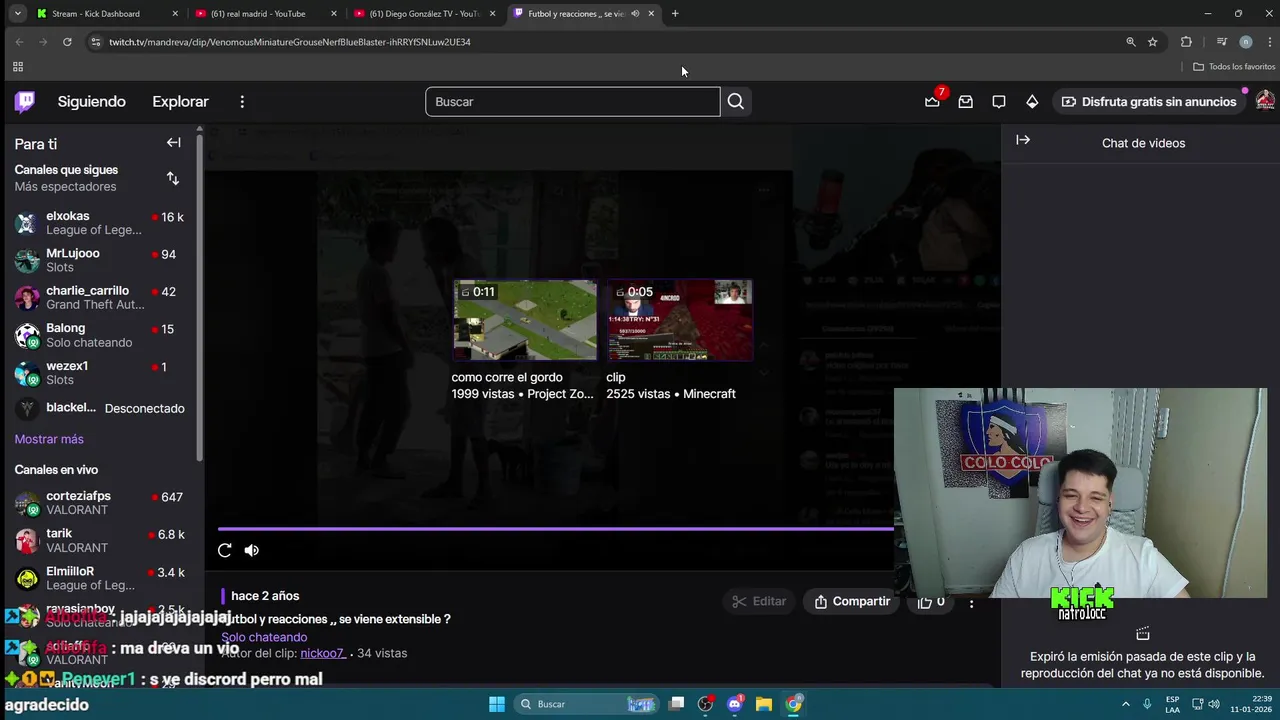Mute audio on the Futbol y reacciones tab
The height and width of the screenshot is (720, 1280).
coord(635,13)
